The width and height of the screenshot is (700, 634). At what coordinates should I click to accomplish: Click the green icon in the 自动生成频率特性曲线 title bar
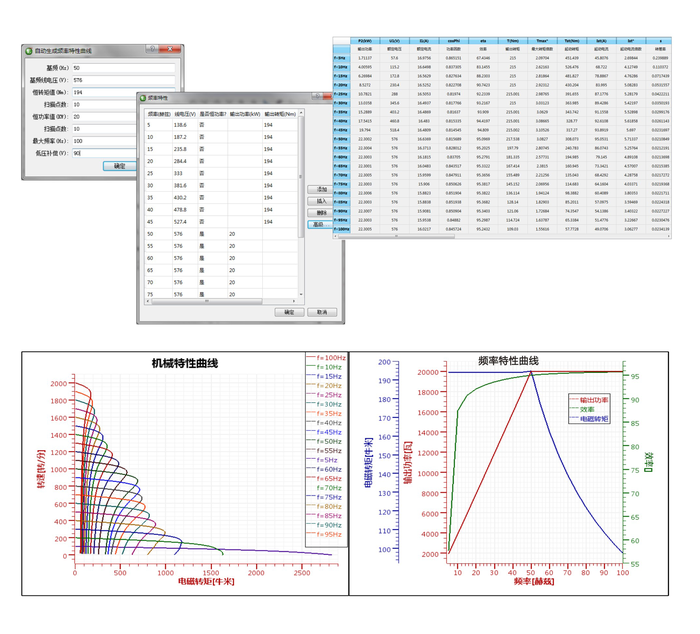(29, 50)
